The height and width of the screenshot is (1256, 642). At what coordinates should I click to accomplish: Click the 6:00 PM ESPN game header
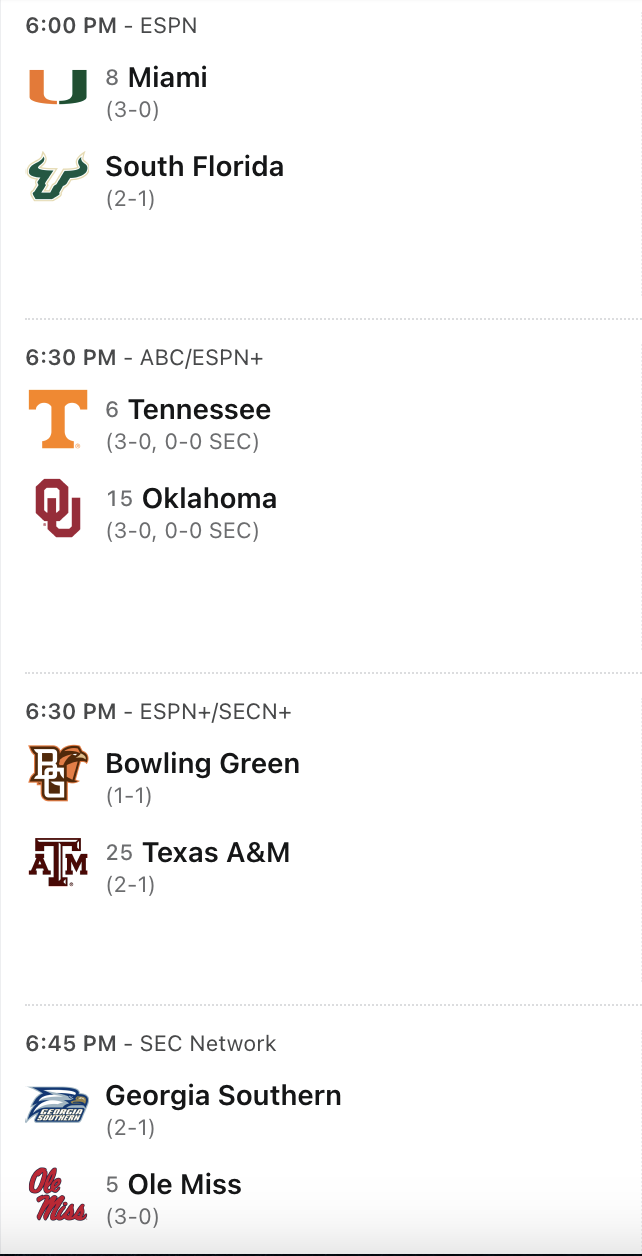pos(111,26)
